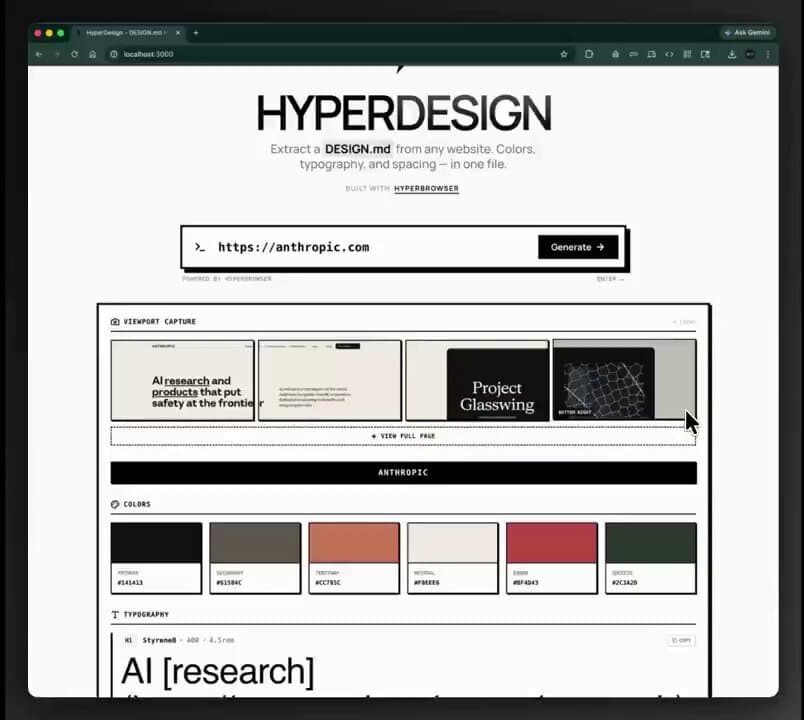
Task: Open the profile avatar in toolbar
Action: [750, 54]
